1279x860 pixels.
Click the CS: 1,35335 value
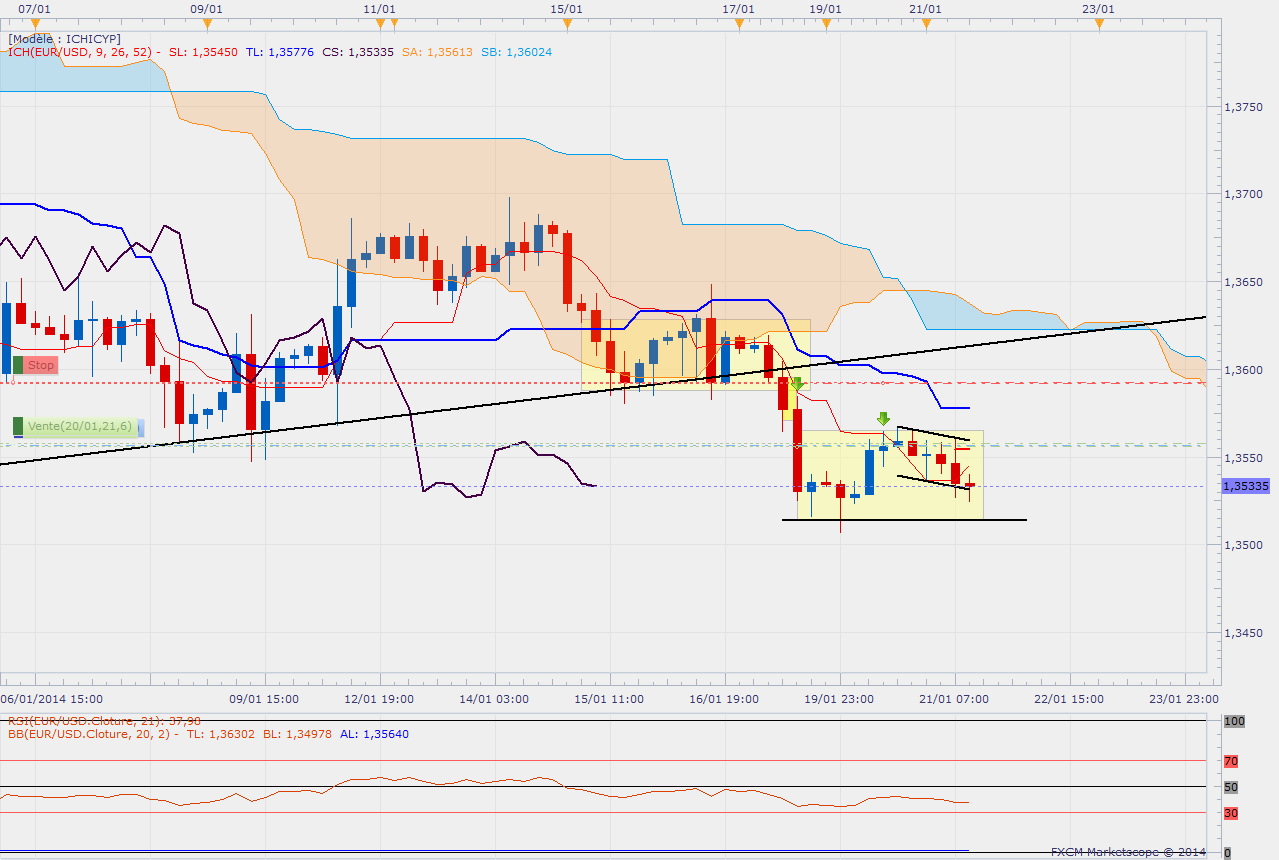coord(357,51)
